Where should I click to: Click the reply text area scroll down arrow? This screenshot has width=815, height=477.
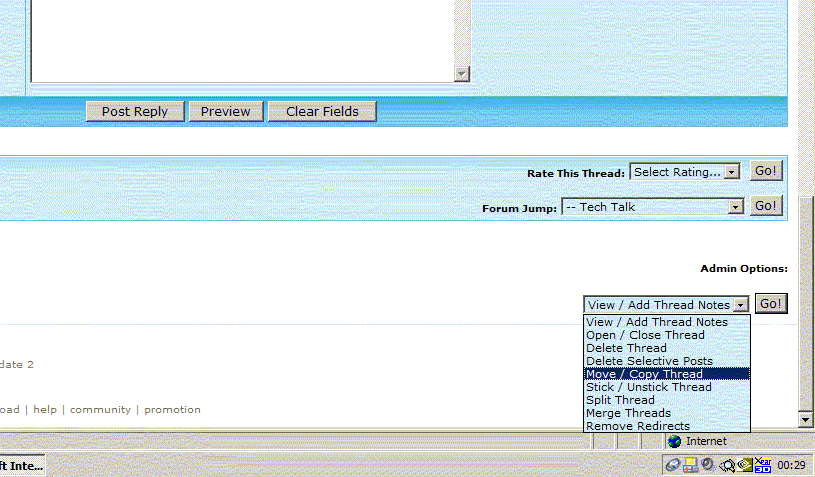point(461,73)
